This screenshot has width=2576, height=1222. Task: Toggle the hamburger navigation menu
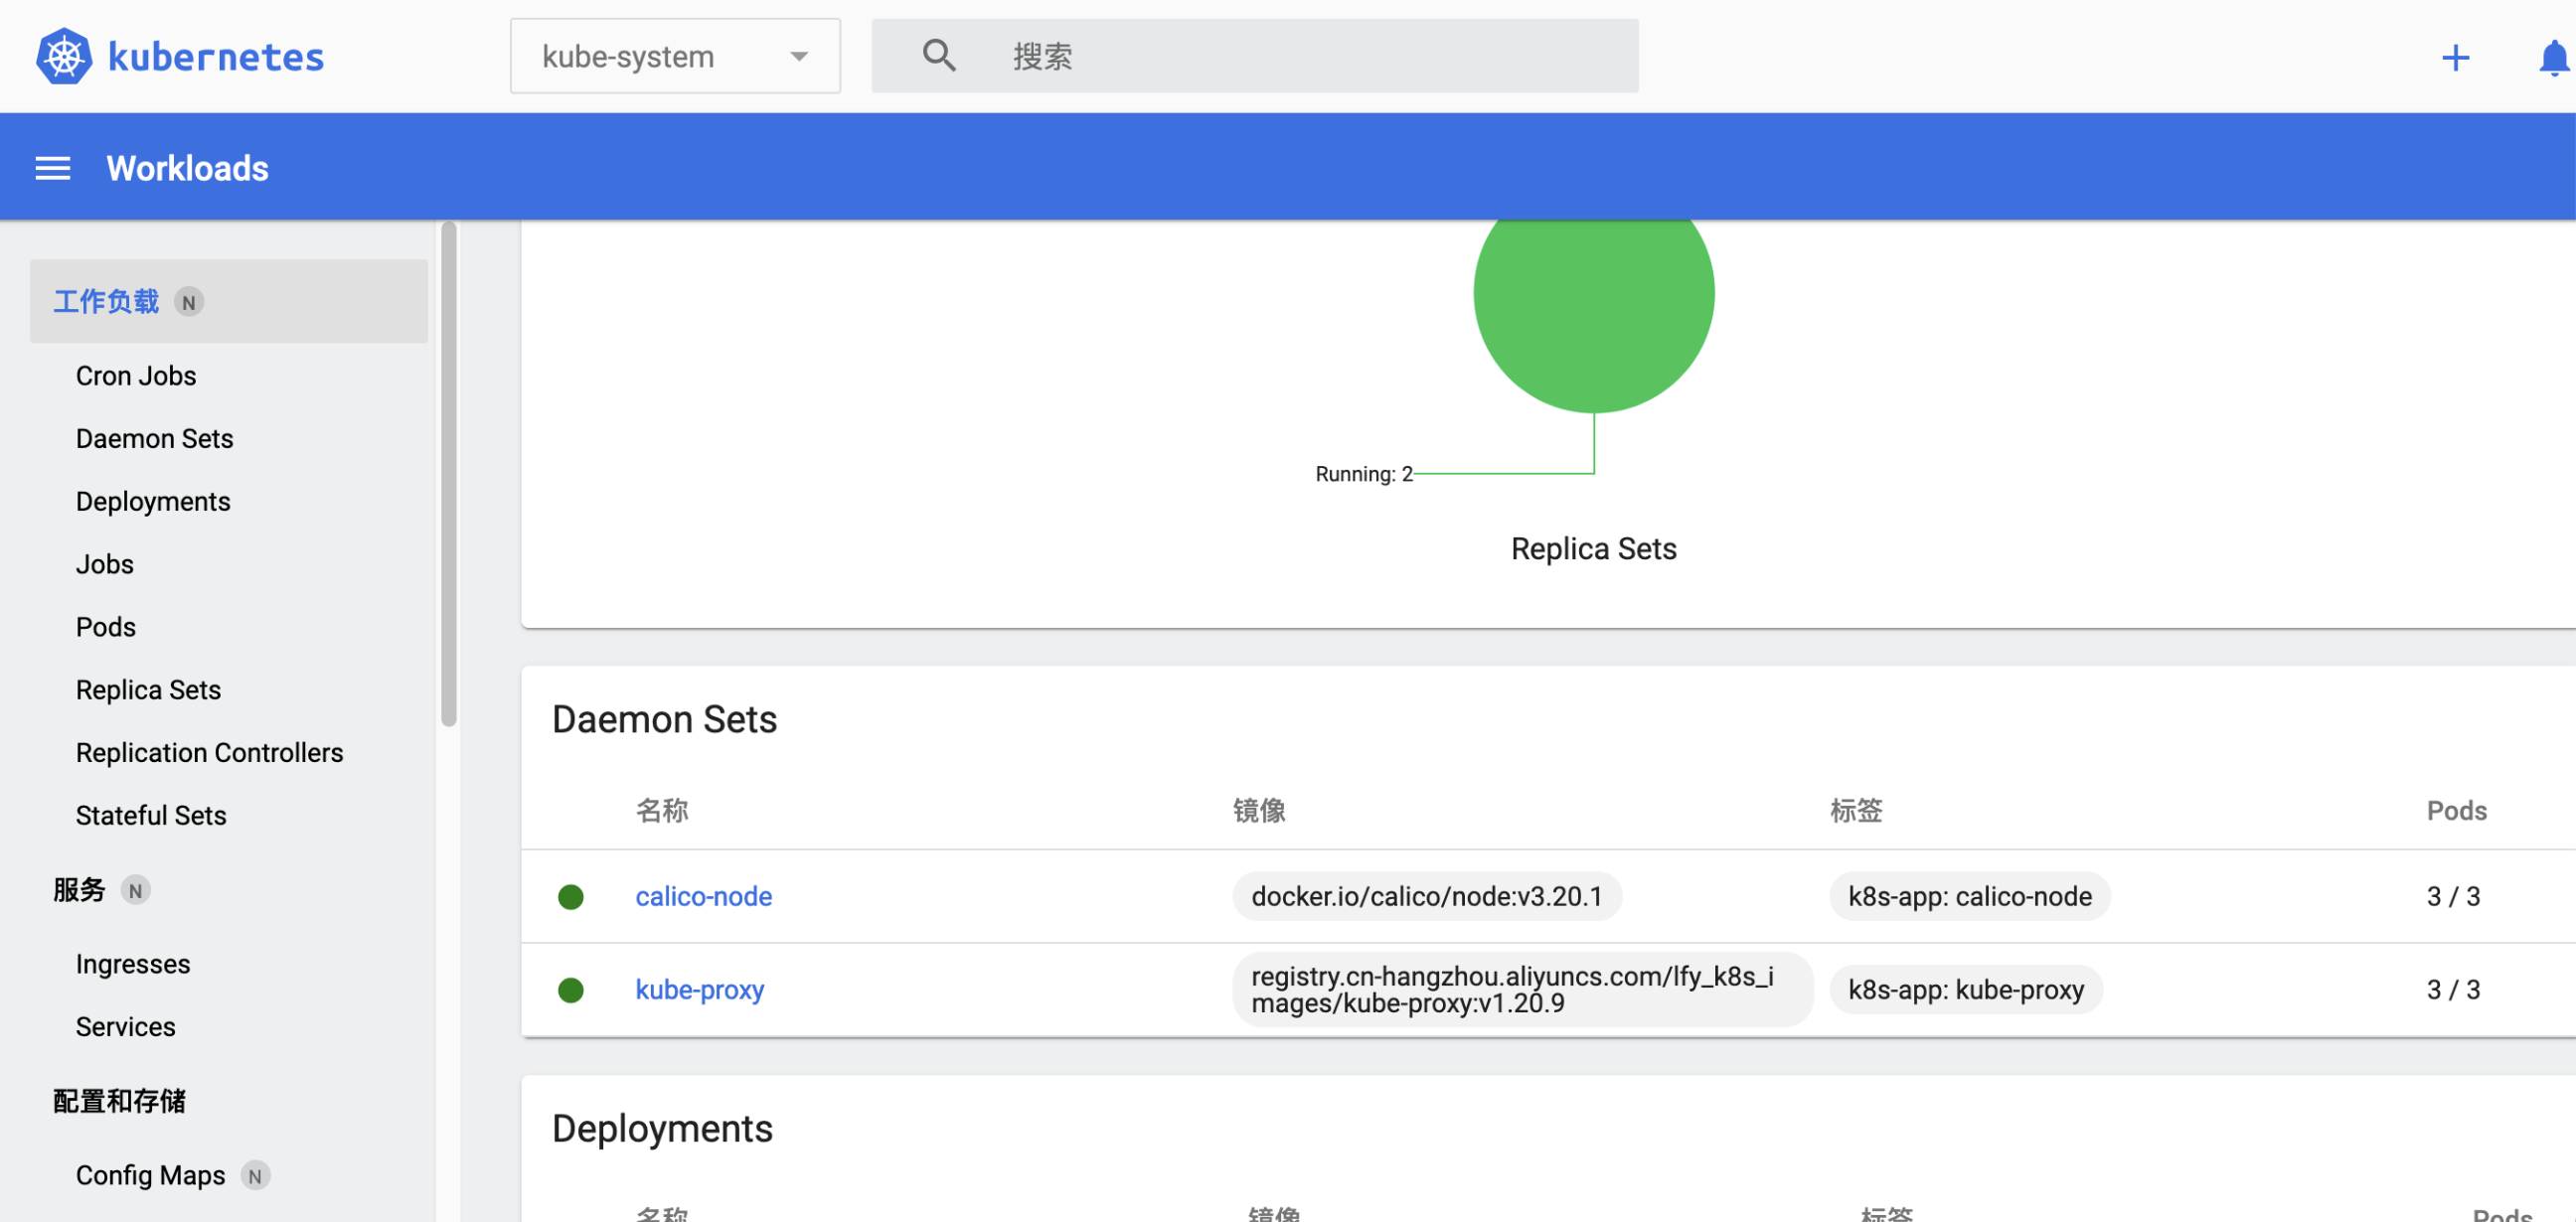point(52,168)
